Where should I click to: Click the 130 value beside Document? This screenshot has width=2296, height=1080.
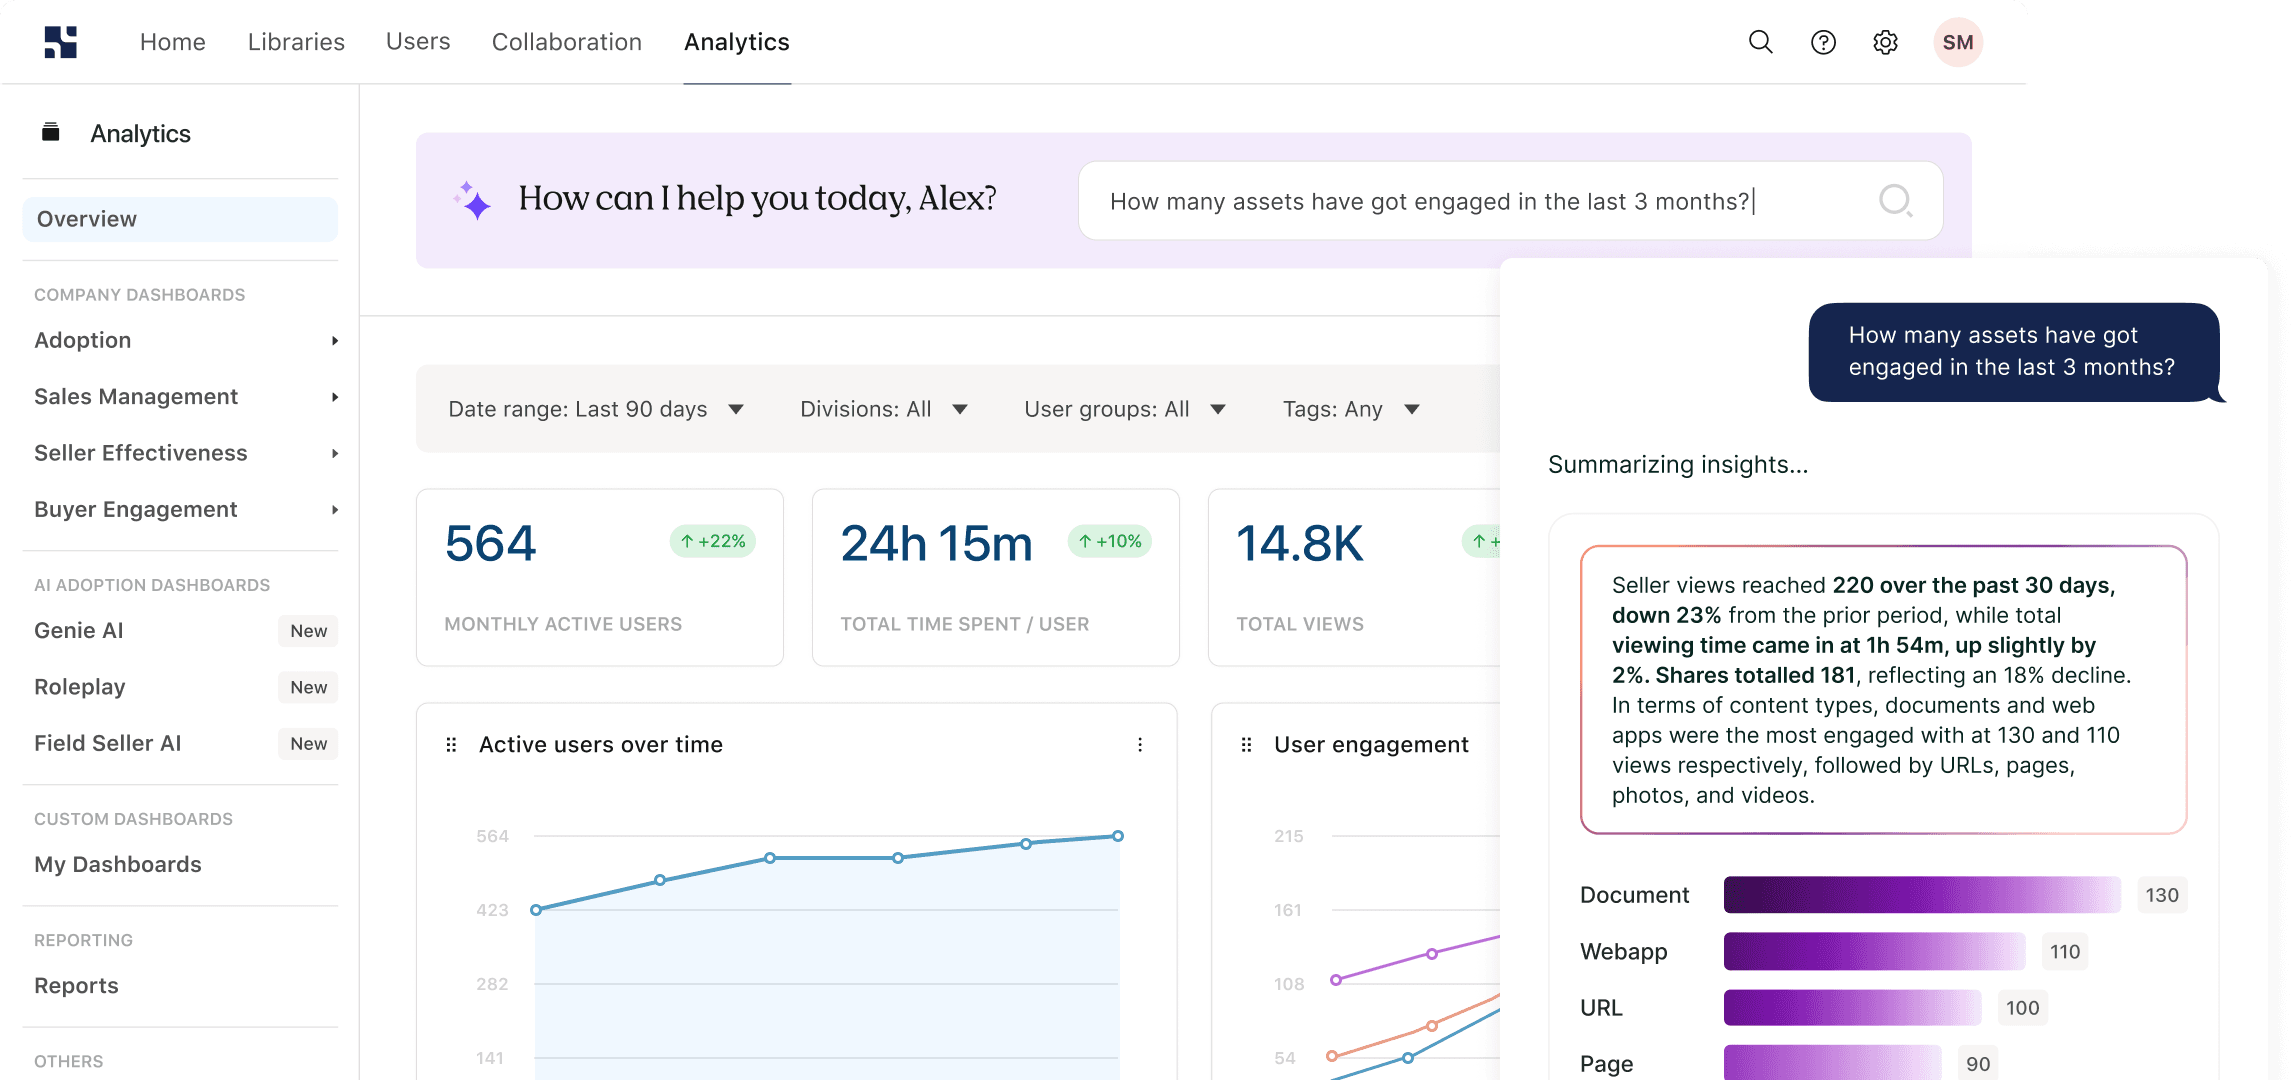click(x=2162, y=895)
